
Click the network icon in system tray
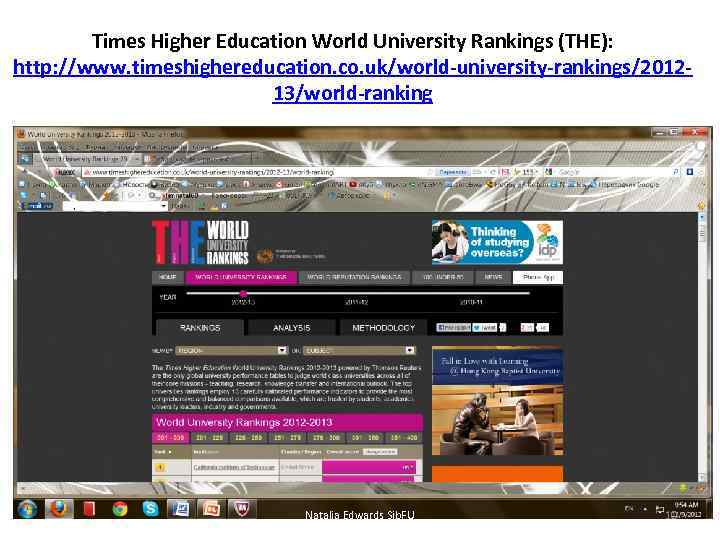pyautogui.click(x=660, y=509)
